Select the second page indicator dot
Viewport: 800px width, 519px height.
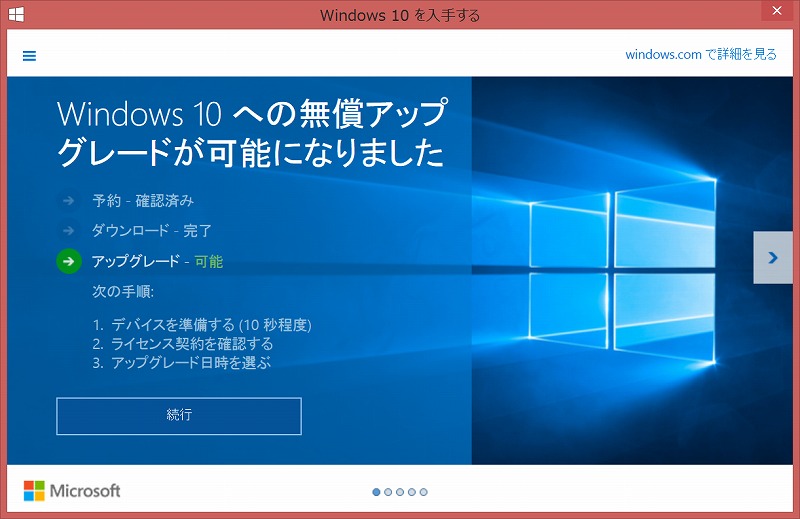pyautogui.click(x=388, y=492)
